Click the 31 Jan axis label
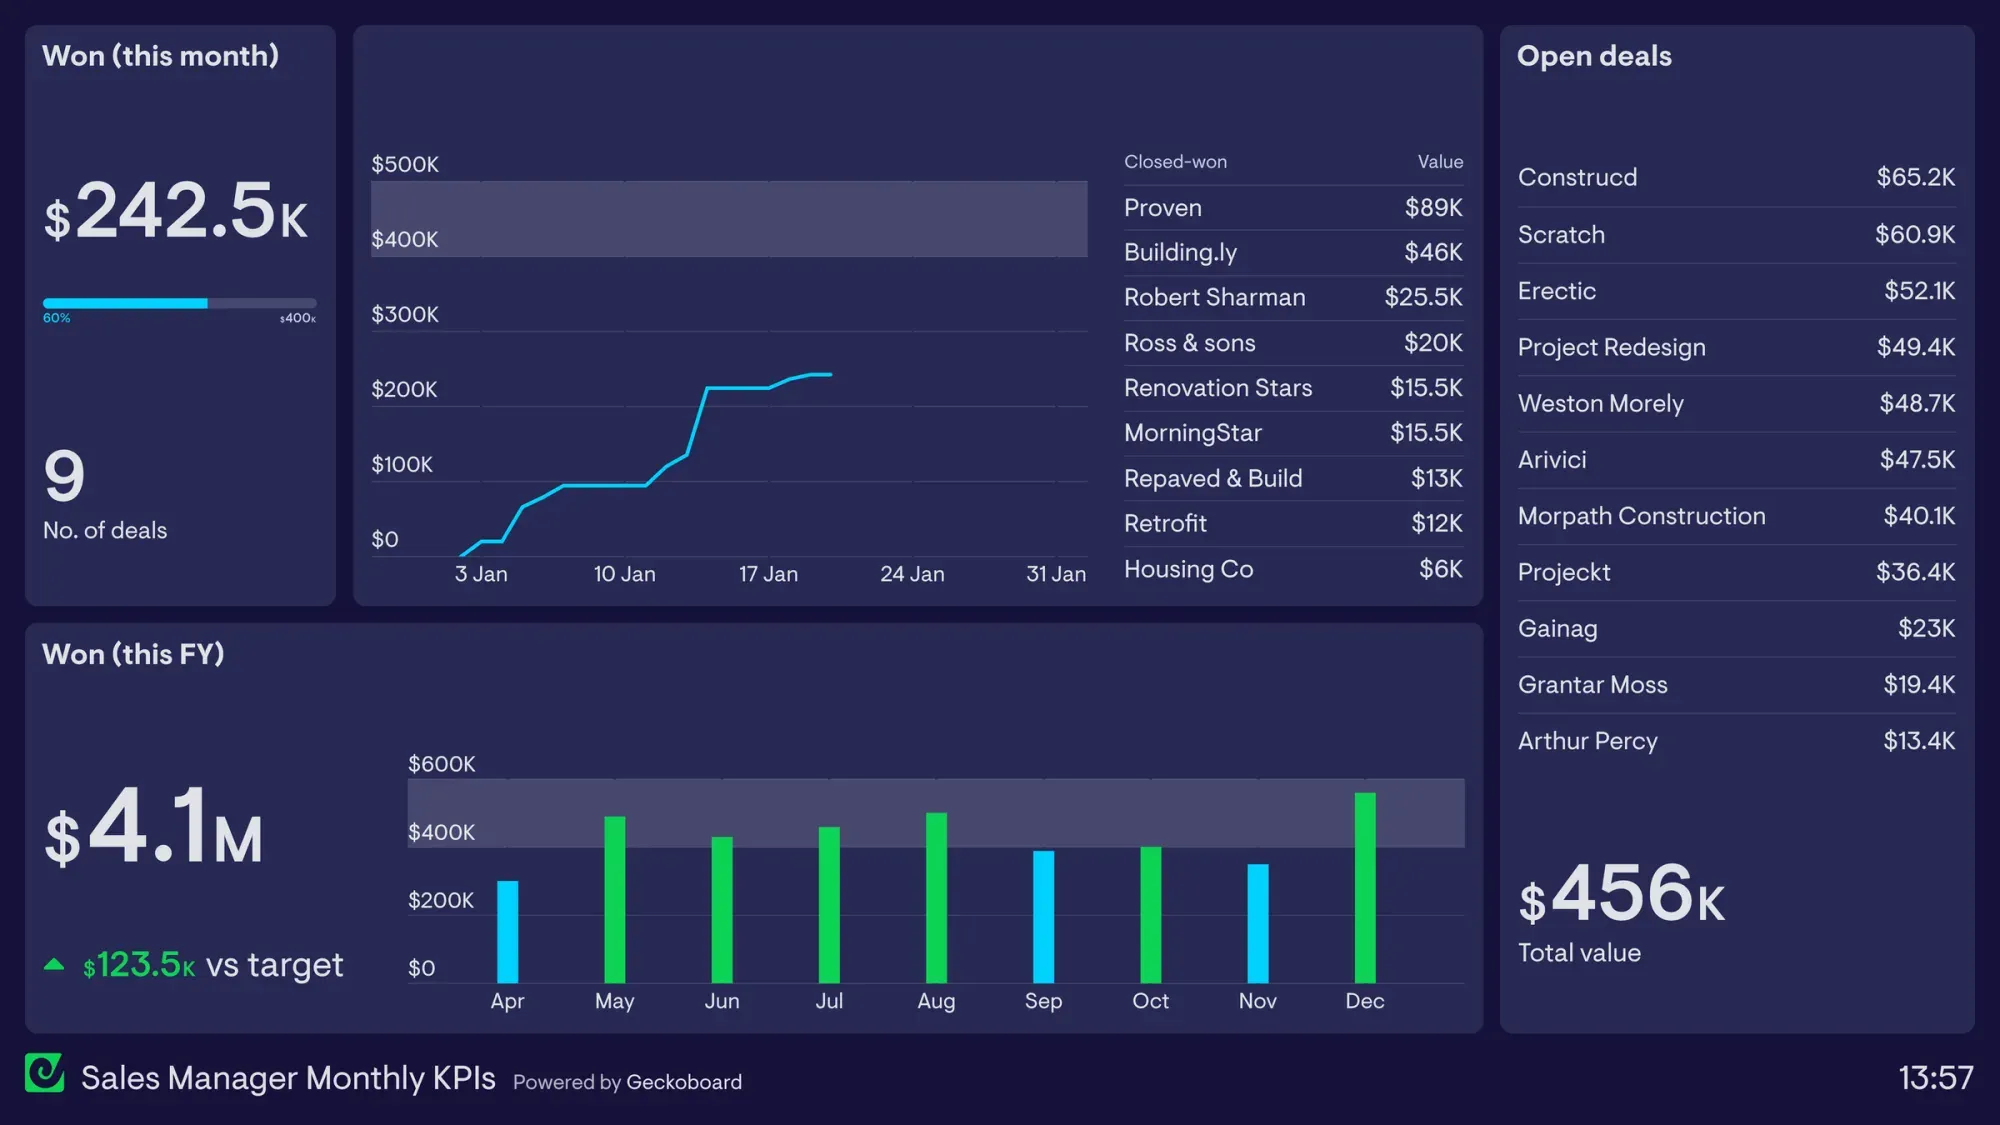 (1056, 574)
